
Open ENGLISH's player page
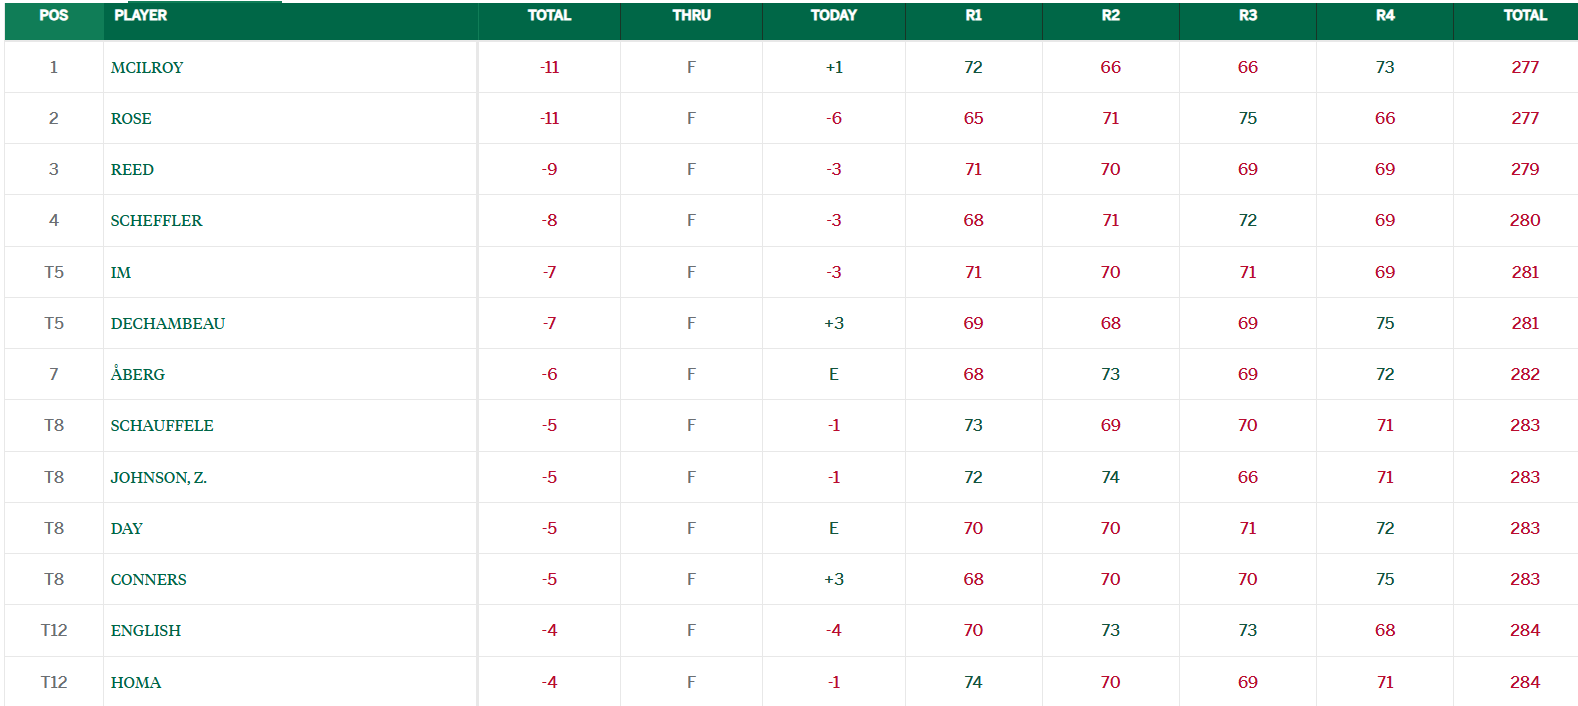[146, 630]
